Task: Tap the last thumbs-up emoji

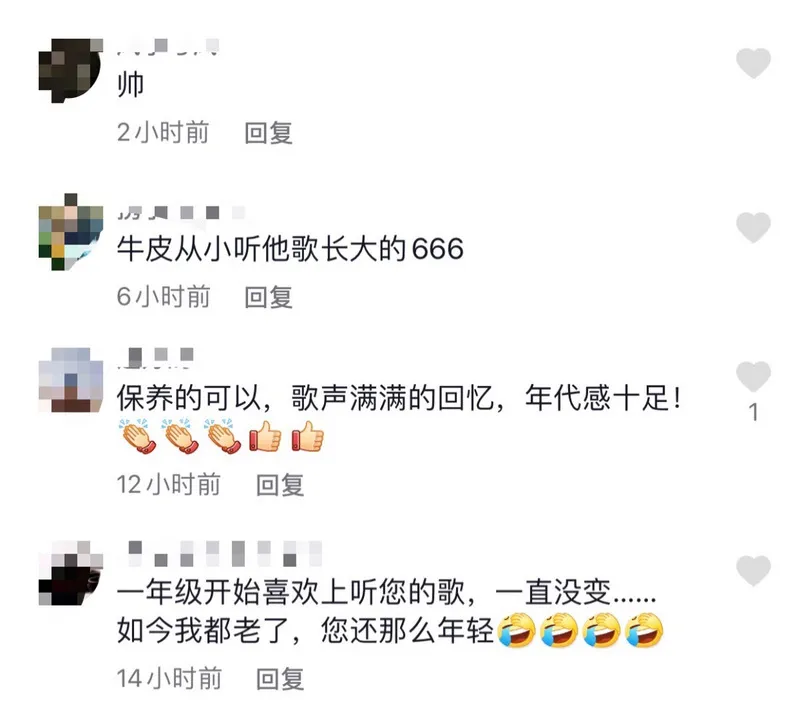Action: 308,437
